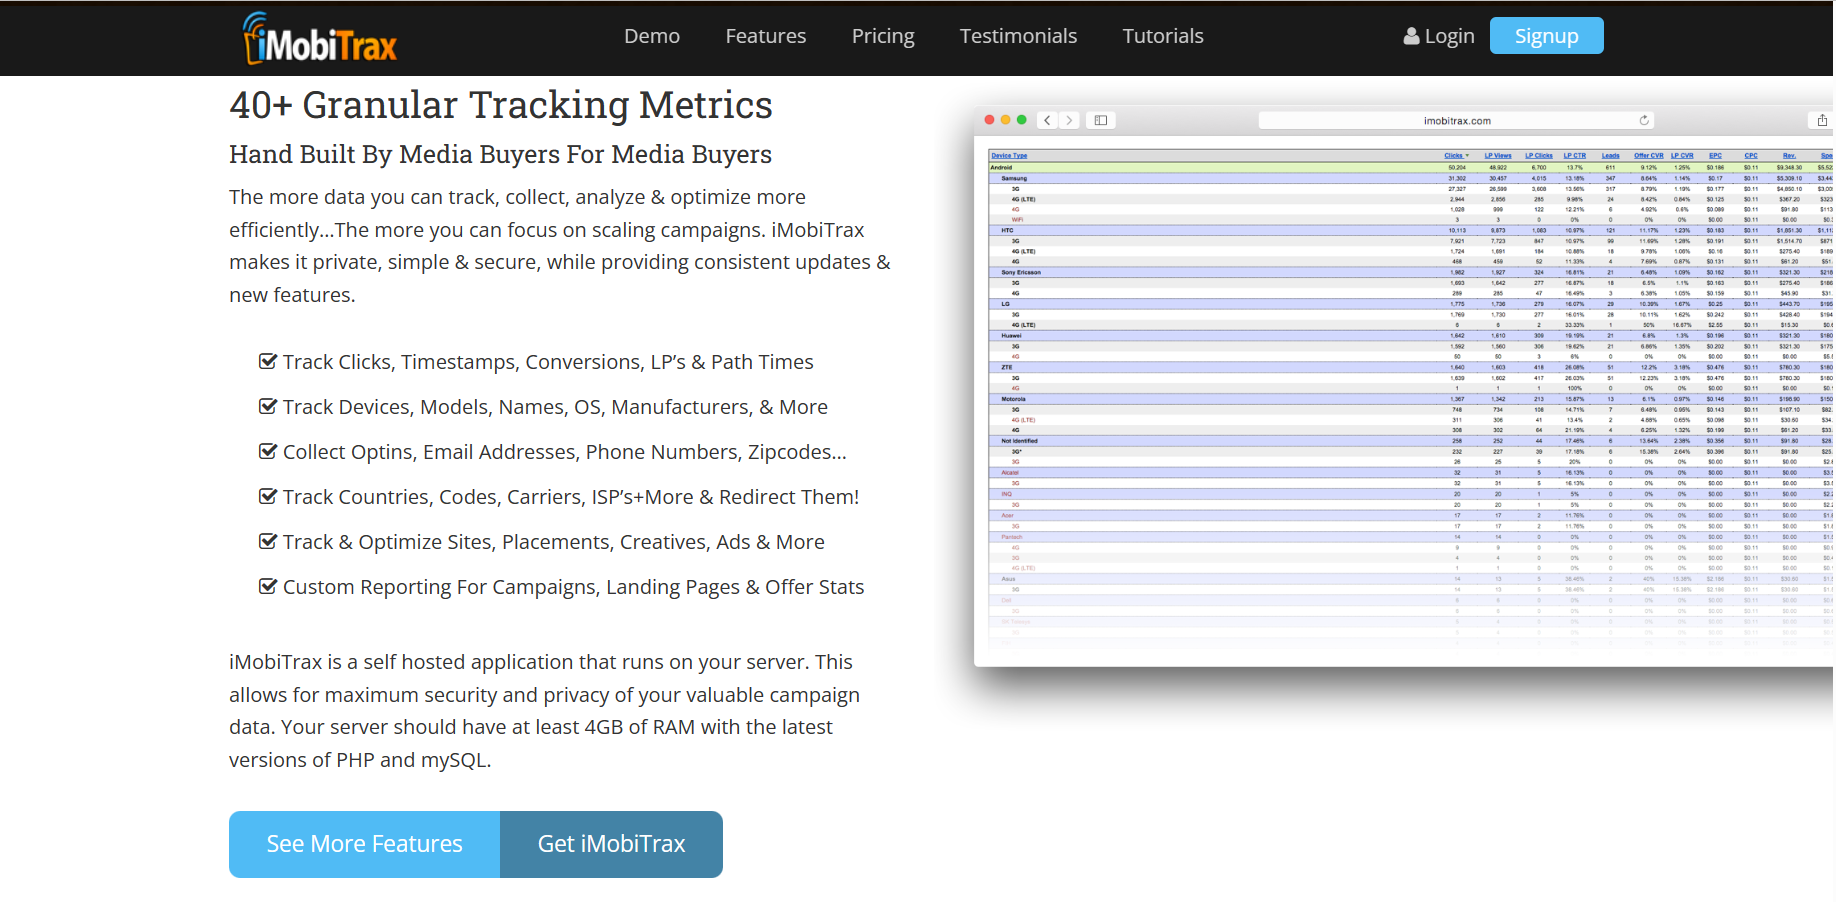Image resolution: width=1836 pixels, height=902 pixels.
Task: Click the checkmark beside Custom Reporting For Campaigns
Action: [267, 586]
